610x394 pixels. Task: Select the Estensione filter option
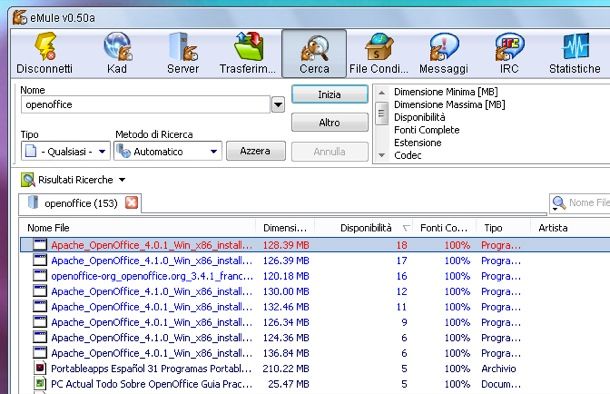coord(417,143)
